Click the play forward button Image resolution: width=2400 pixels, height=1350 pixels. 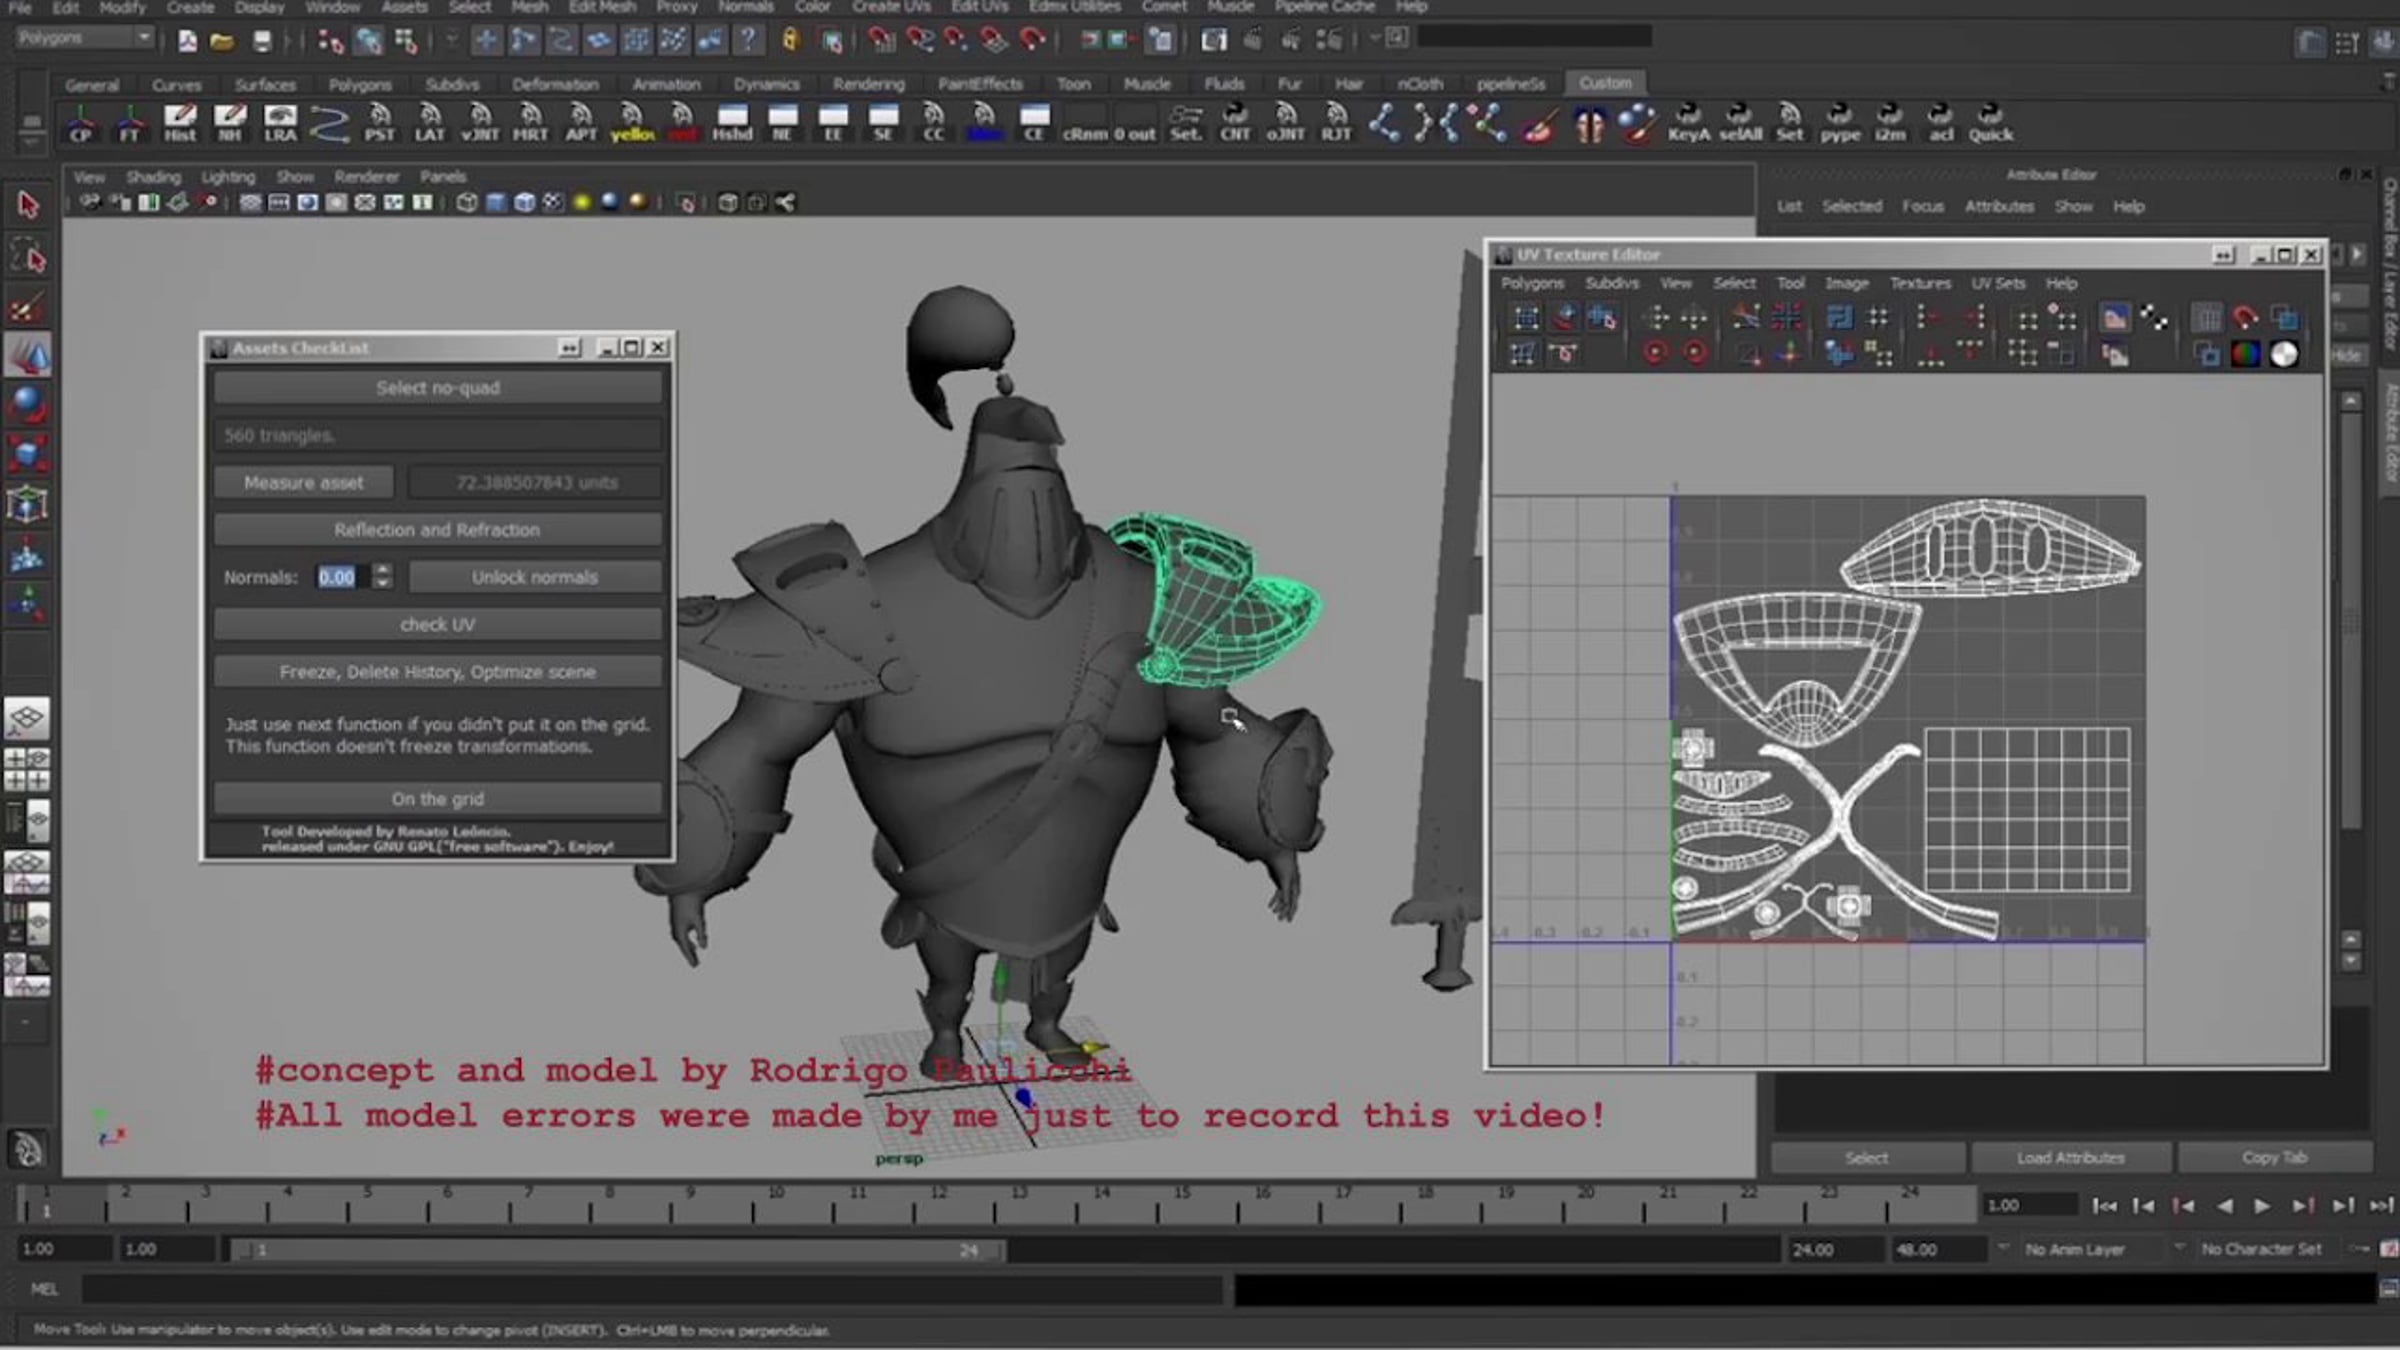(x=2262, y=1206)
